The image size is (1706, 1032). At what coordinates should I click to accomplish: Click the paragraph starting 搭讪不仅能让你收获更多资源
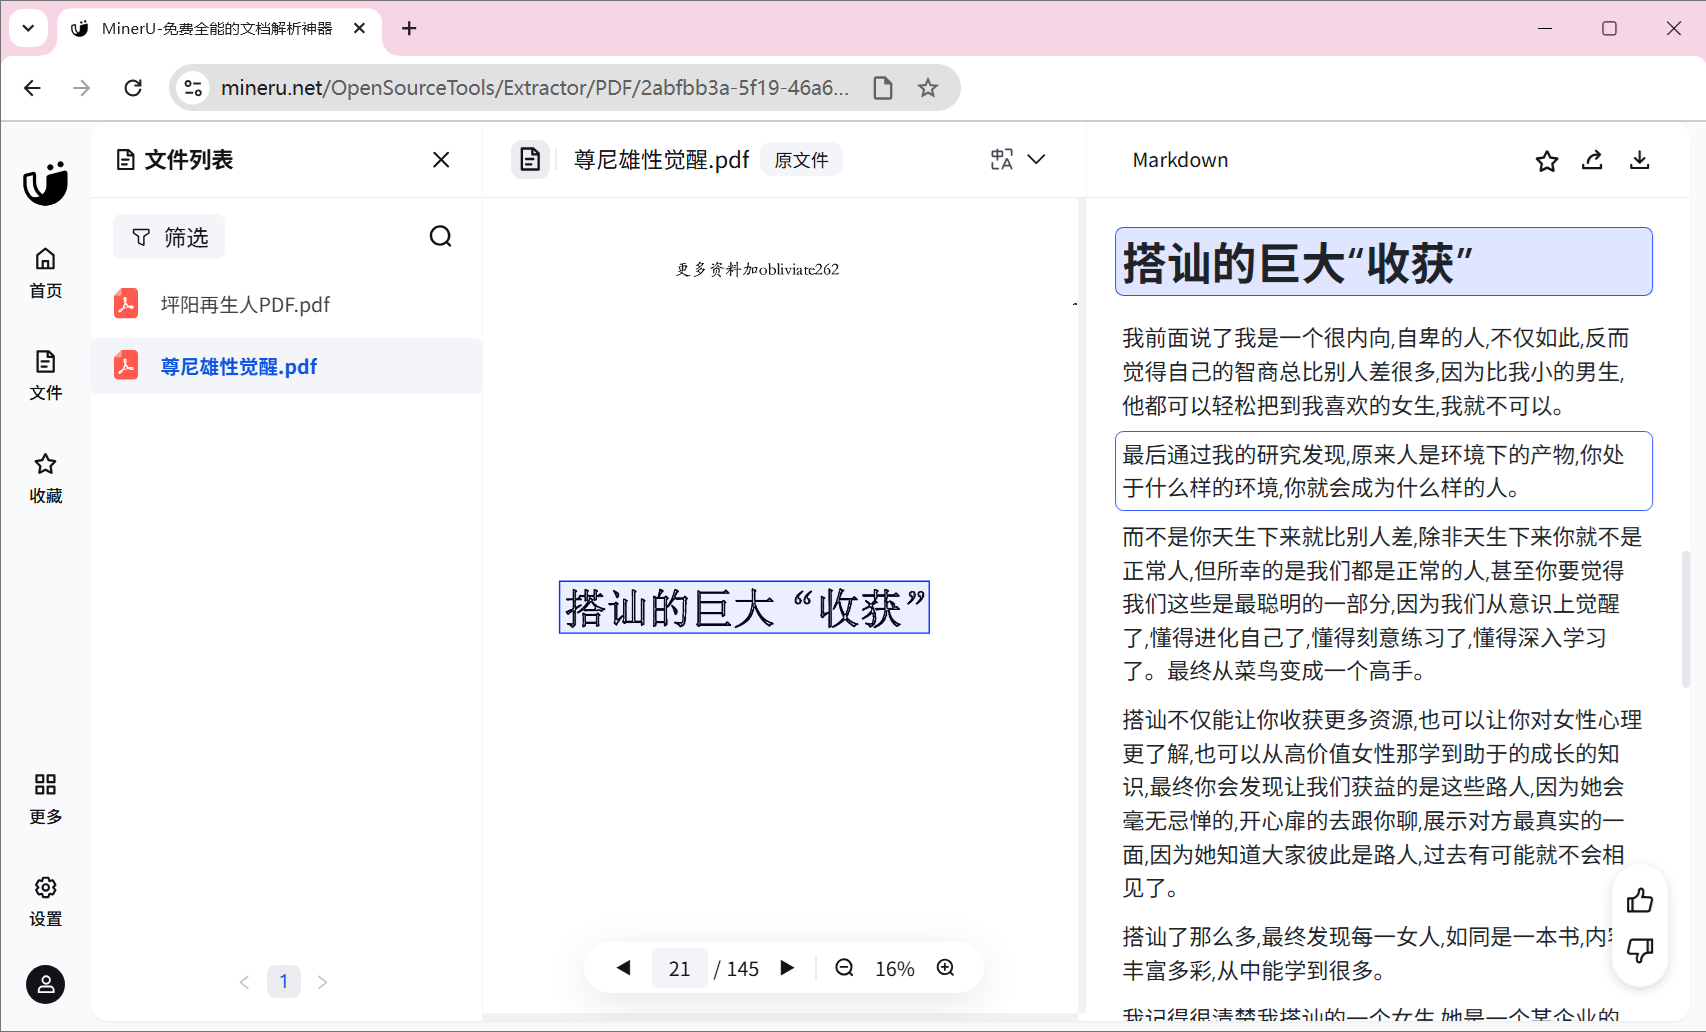pyautogui.click(x=1384, y=804)
